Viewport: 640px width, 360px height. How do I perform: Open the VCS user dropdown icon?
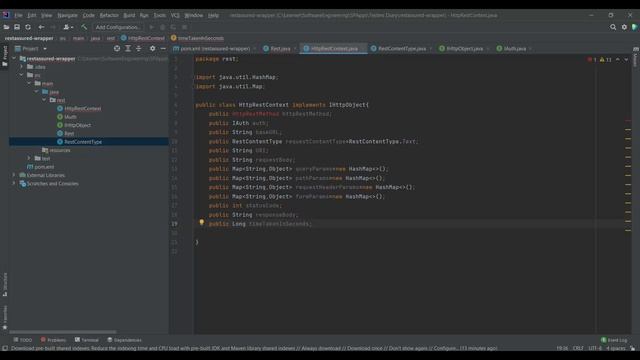point(68,27)
